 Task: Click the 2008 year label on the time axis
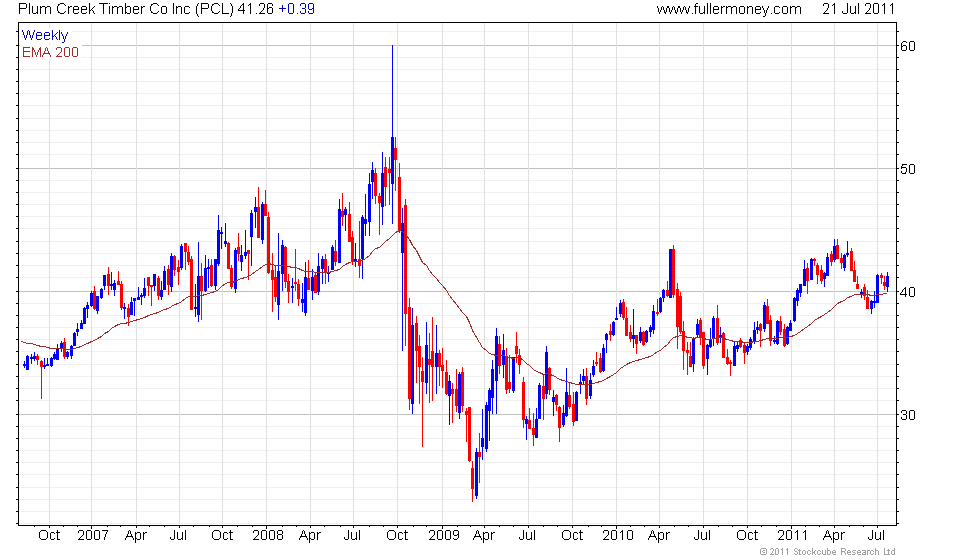pos(268,536)
